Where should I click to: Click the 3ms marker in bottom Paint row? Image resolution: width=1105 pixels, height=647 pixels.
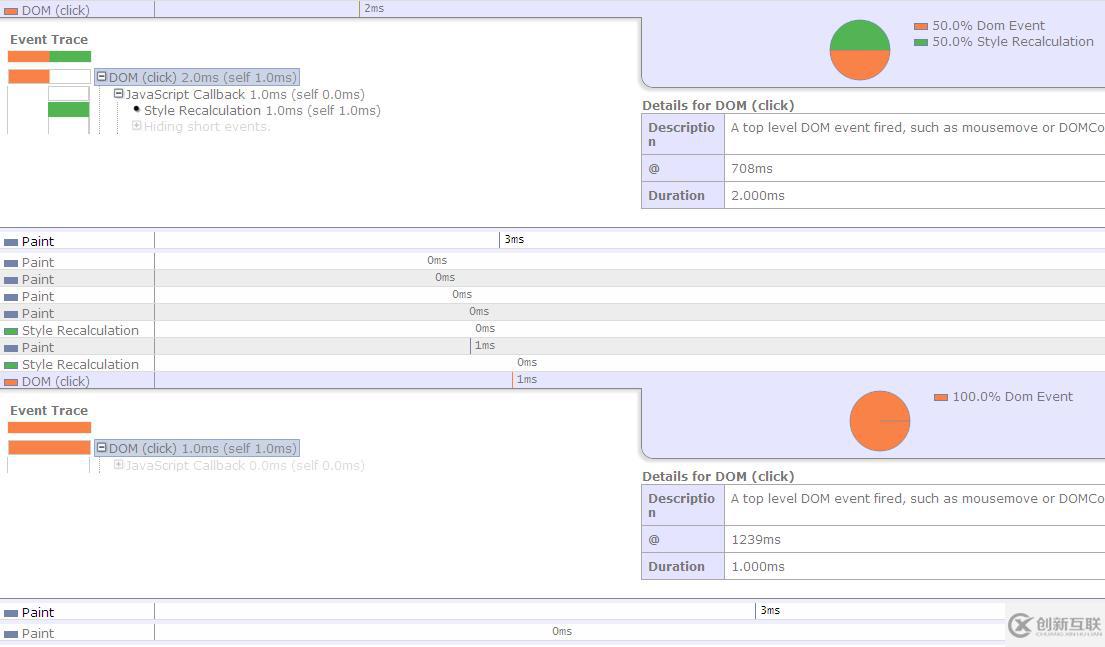[770, 610]
